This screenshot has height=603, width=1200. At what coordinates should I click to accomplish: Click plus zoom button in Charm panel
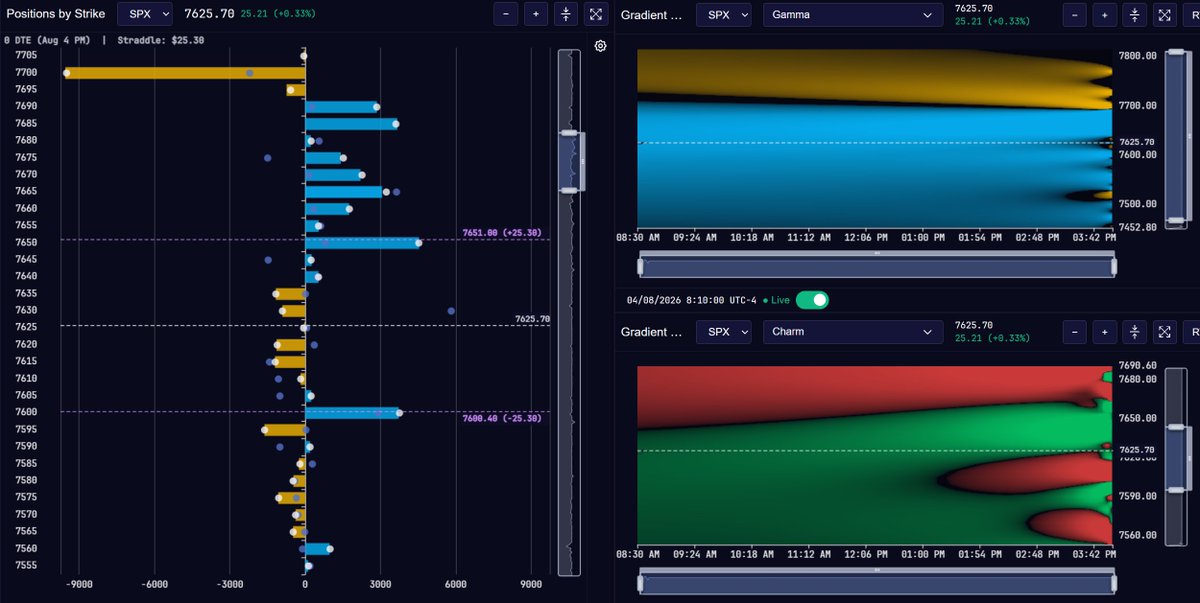point(1104,332)
